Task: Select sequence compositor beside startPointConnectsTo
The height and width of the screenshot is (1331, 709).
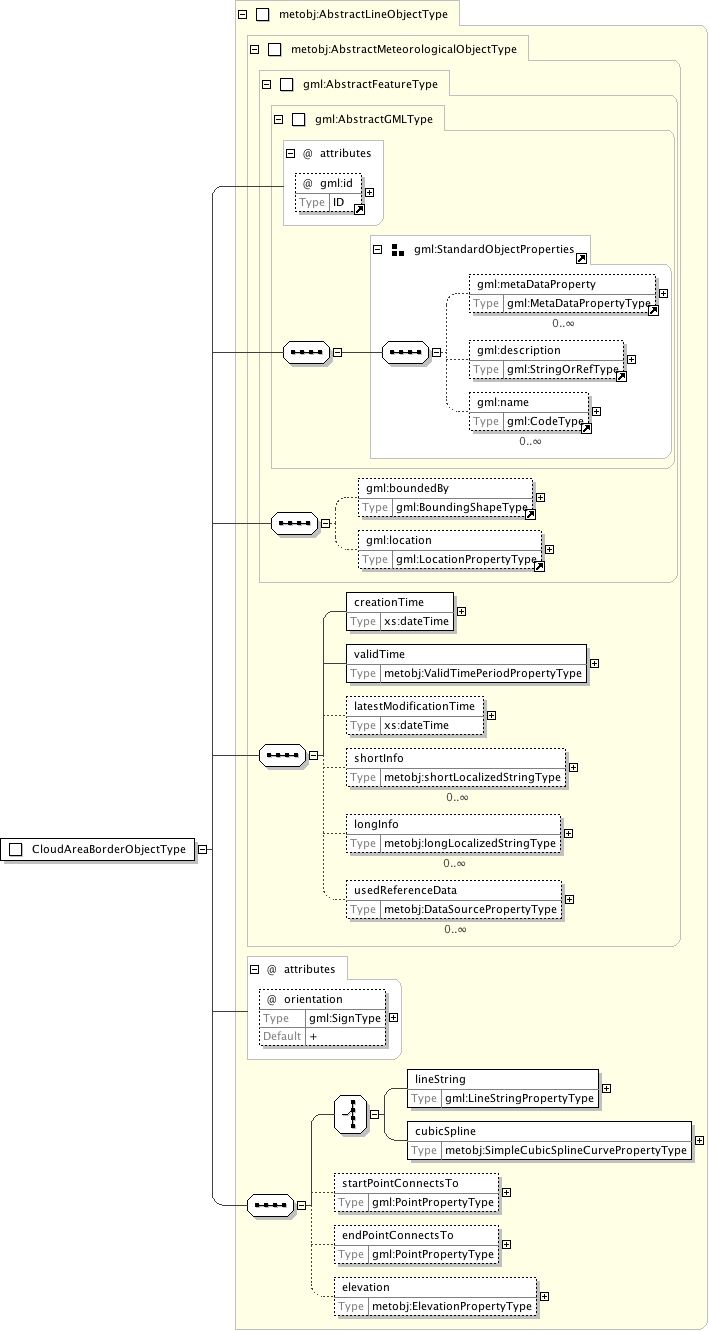Action: click(x=270, y=1205)
